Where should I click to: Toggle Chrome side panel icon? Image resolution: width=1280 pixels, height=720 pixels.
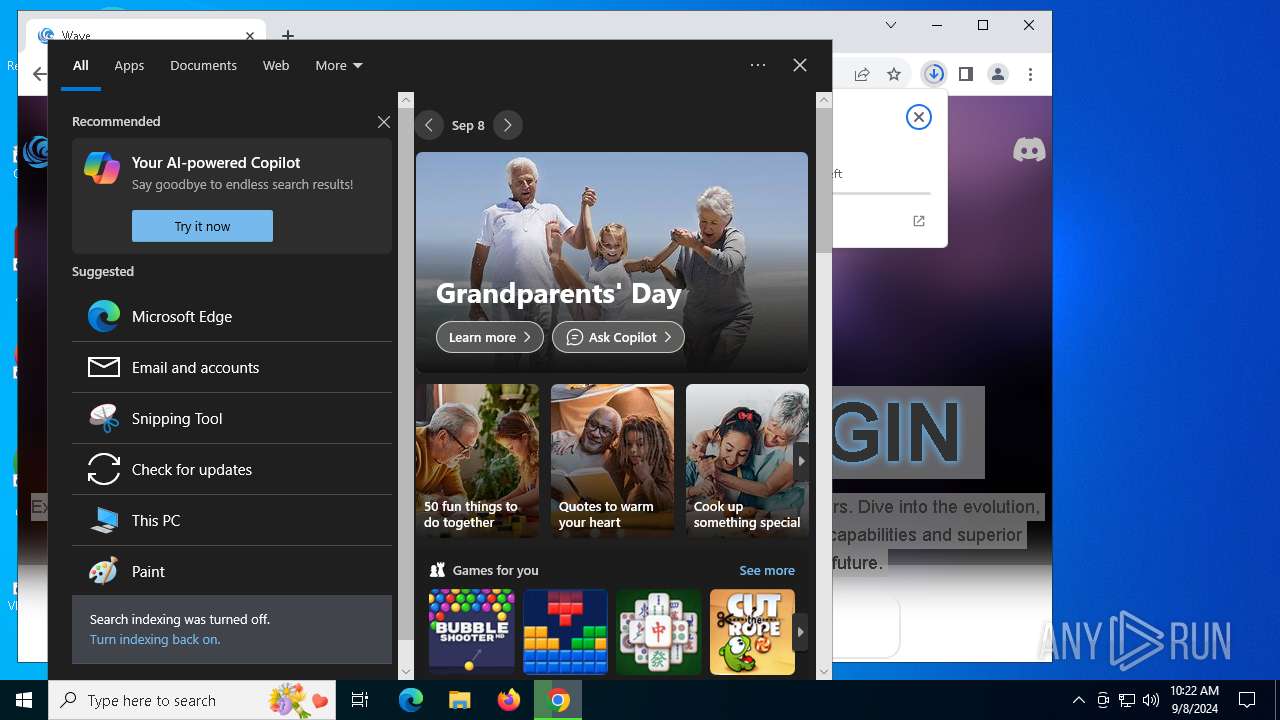965,74
